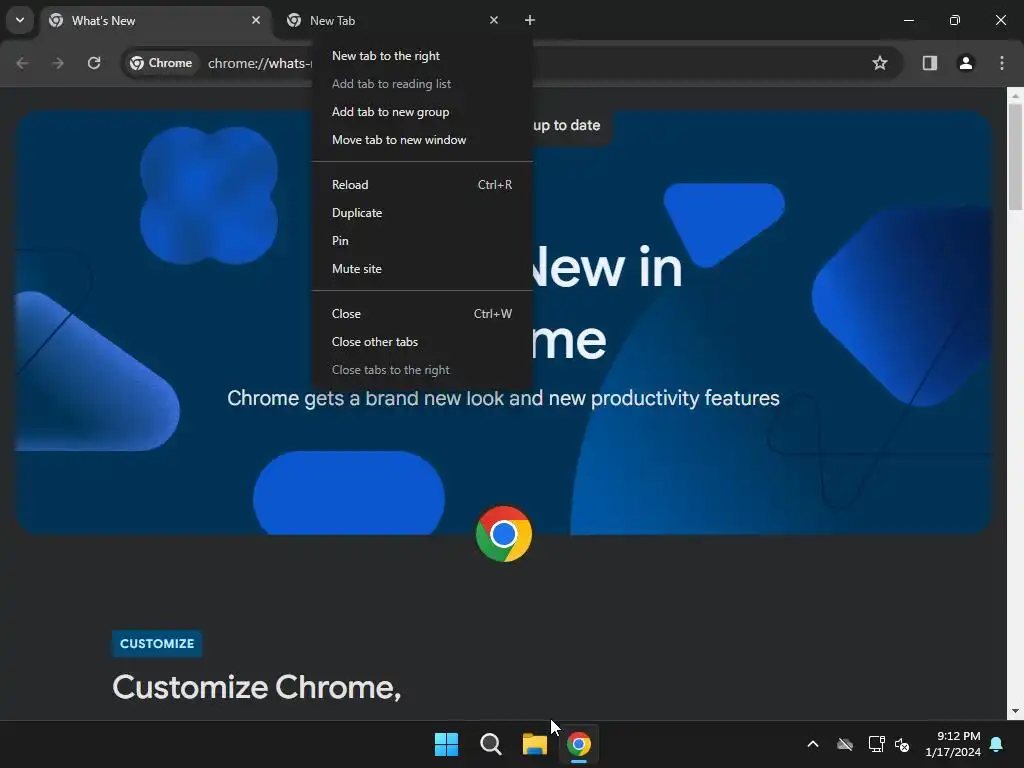Choose Mute site option

pos(423,269)
